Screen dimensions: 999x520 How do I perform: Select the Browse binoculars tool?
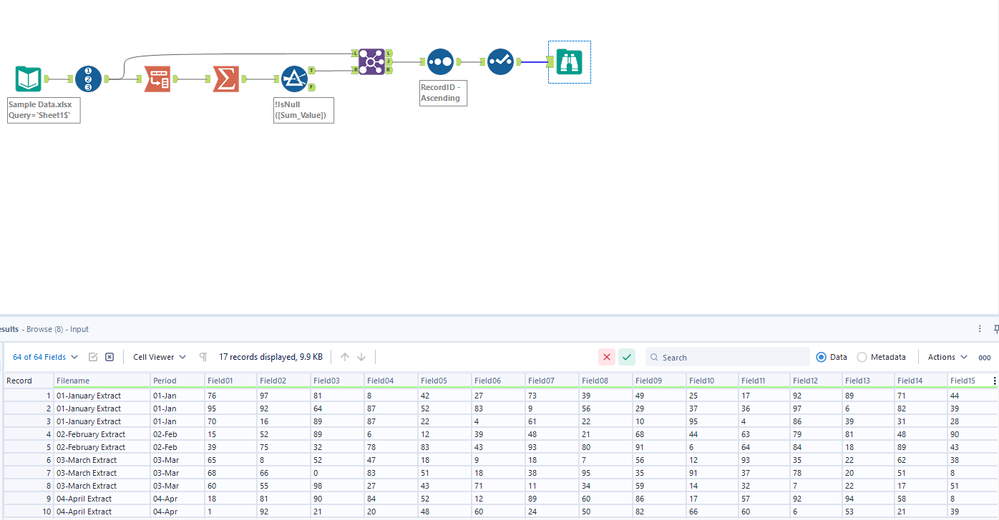pyautogui.click(x=569, y=62)
